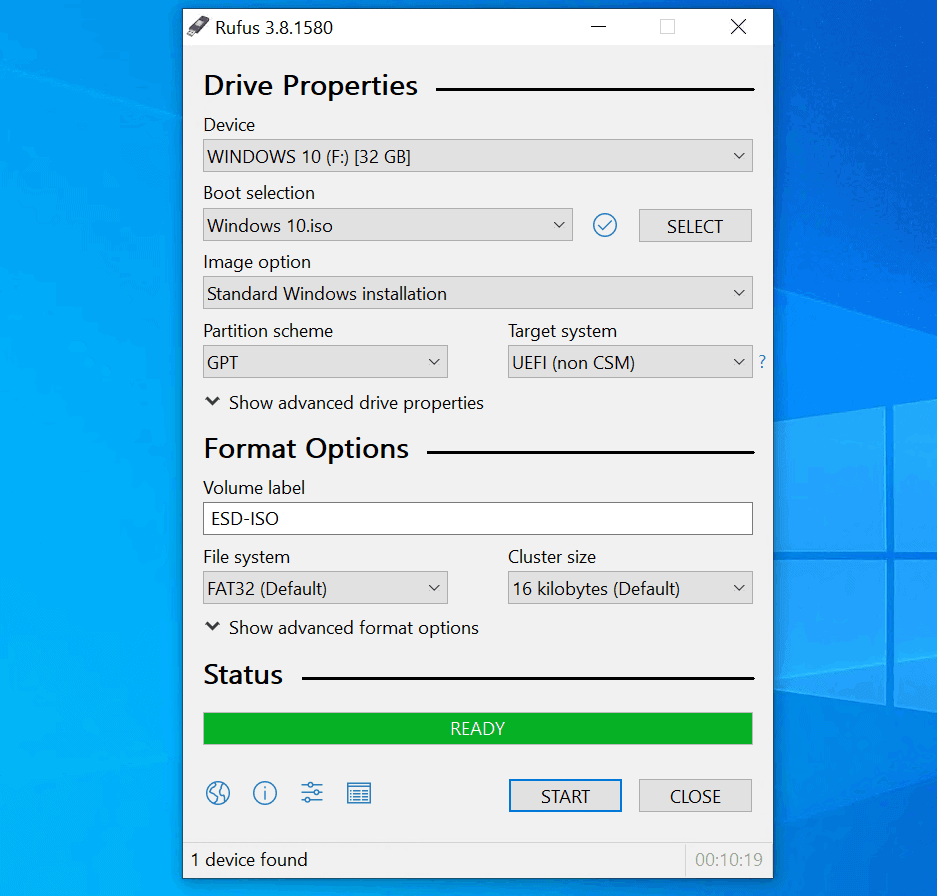Show the log window icon
This screenshot has width=937, height=896.
click(359, 794)
